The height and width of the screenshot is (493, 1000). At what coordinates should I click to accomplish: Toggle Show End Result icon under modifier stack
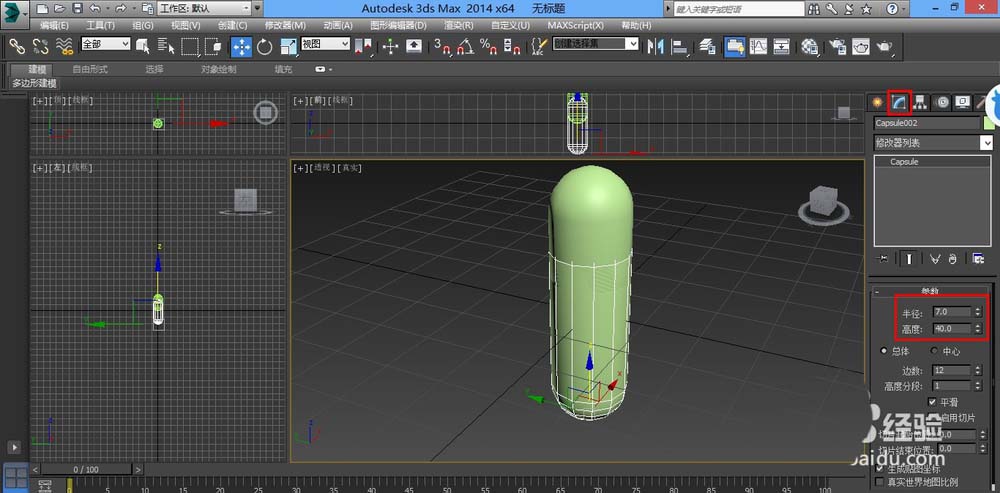tap(909, 258)
